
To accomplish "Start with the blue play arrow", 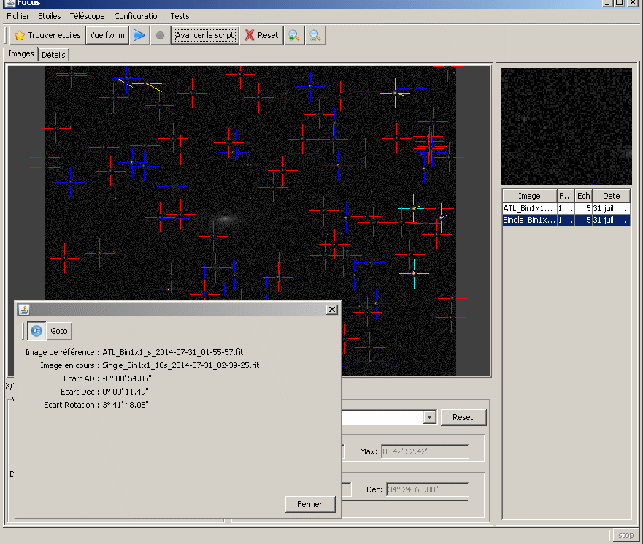I will (x=139, y=35).
